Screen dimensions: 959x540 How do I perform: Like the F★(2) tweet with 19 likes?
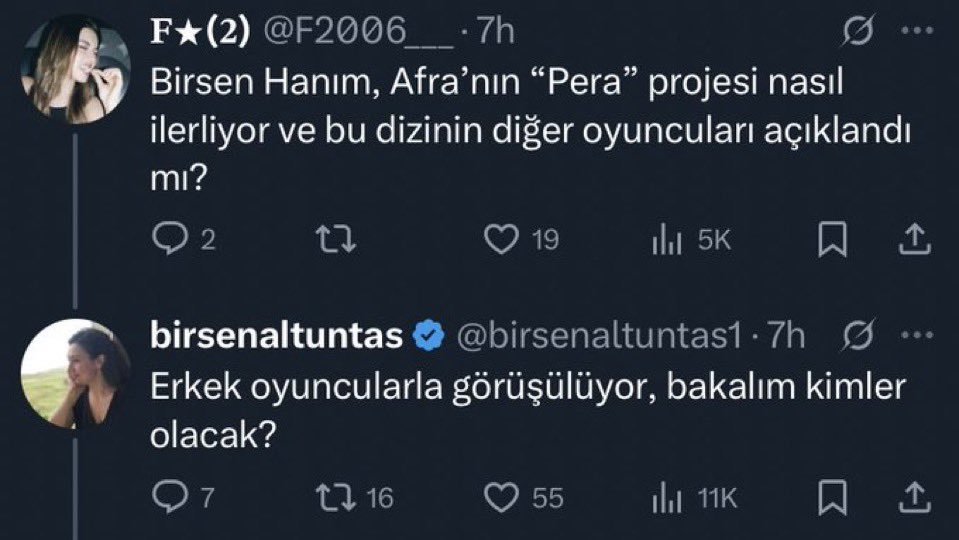(499, 240)
